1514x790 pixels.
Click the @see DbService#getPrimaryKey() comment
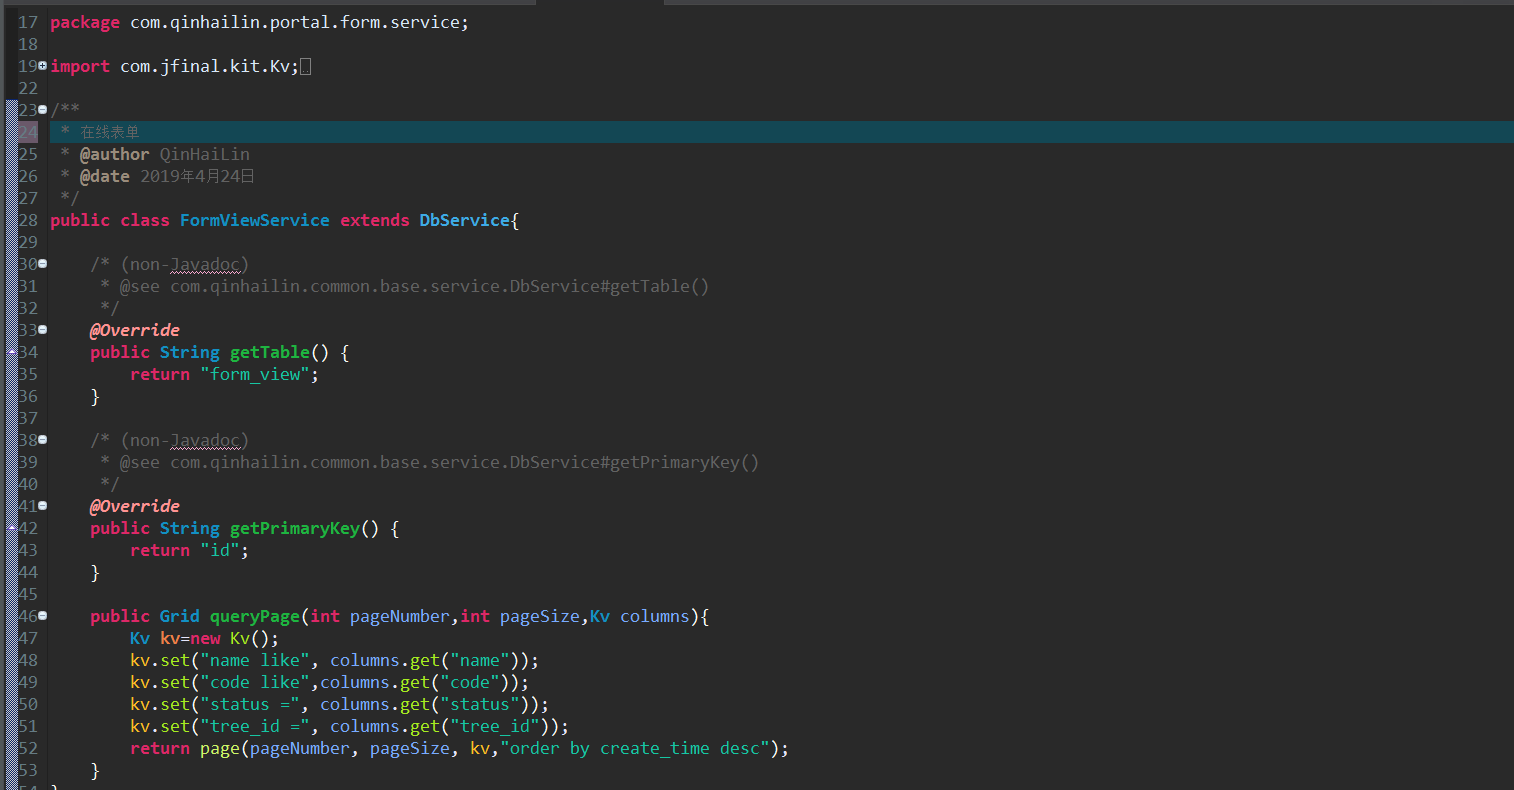[439, 462]
